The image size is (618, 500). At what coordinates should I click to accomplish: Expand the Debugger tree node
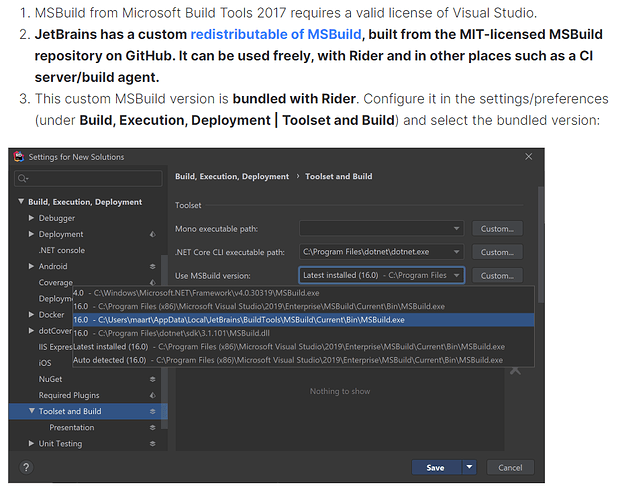click(x=32, y=218)
